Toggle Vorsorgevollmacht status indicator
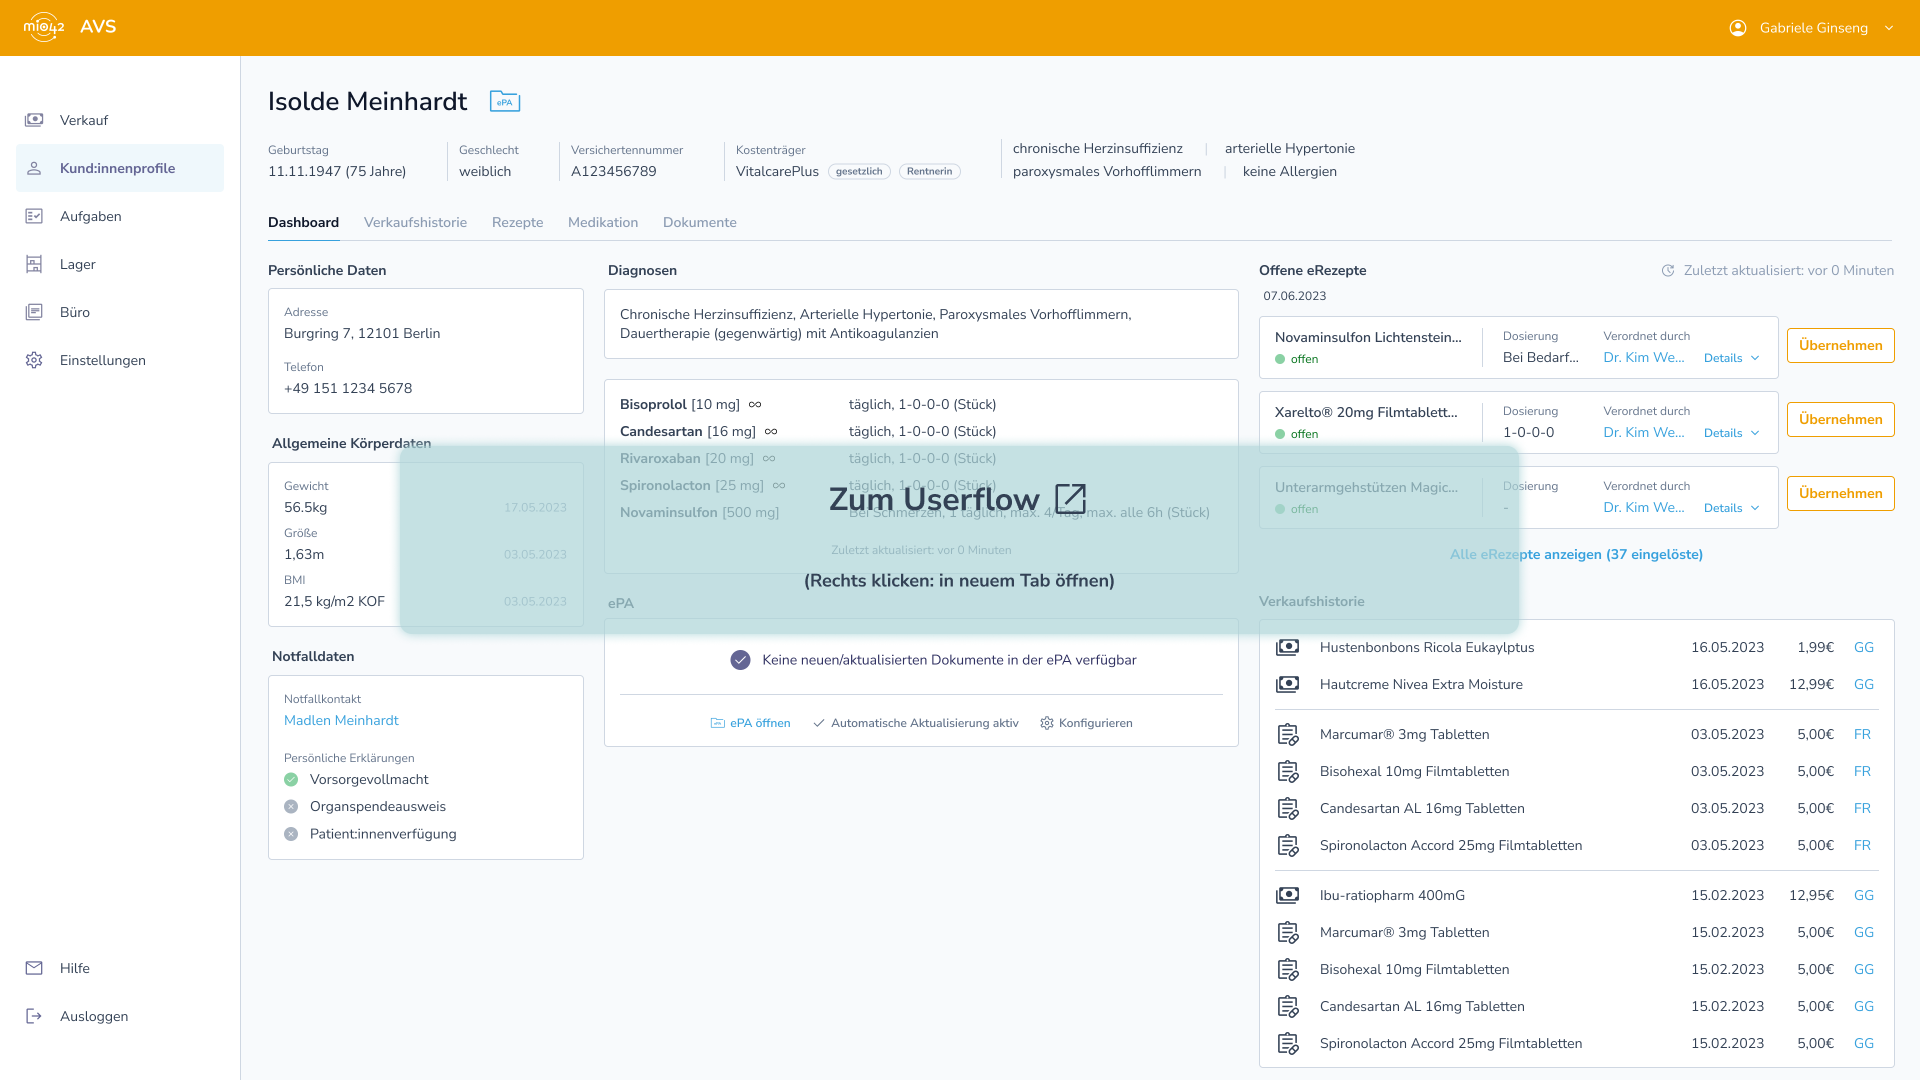Viewport: 1920px width, 1080px height. (x=291, y=780)
